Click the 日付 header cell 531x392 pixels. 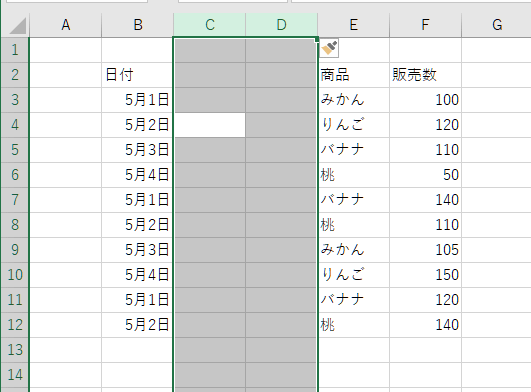click(x=137, y=75)
